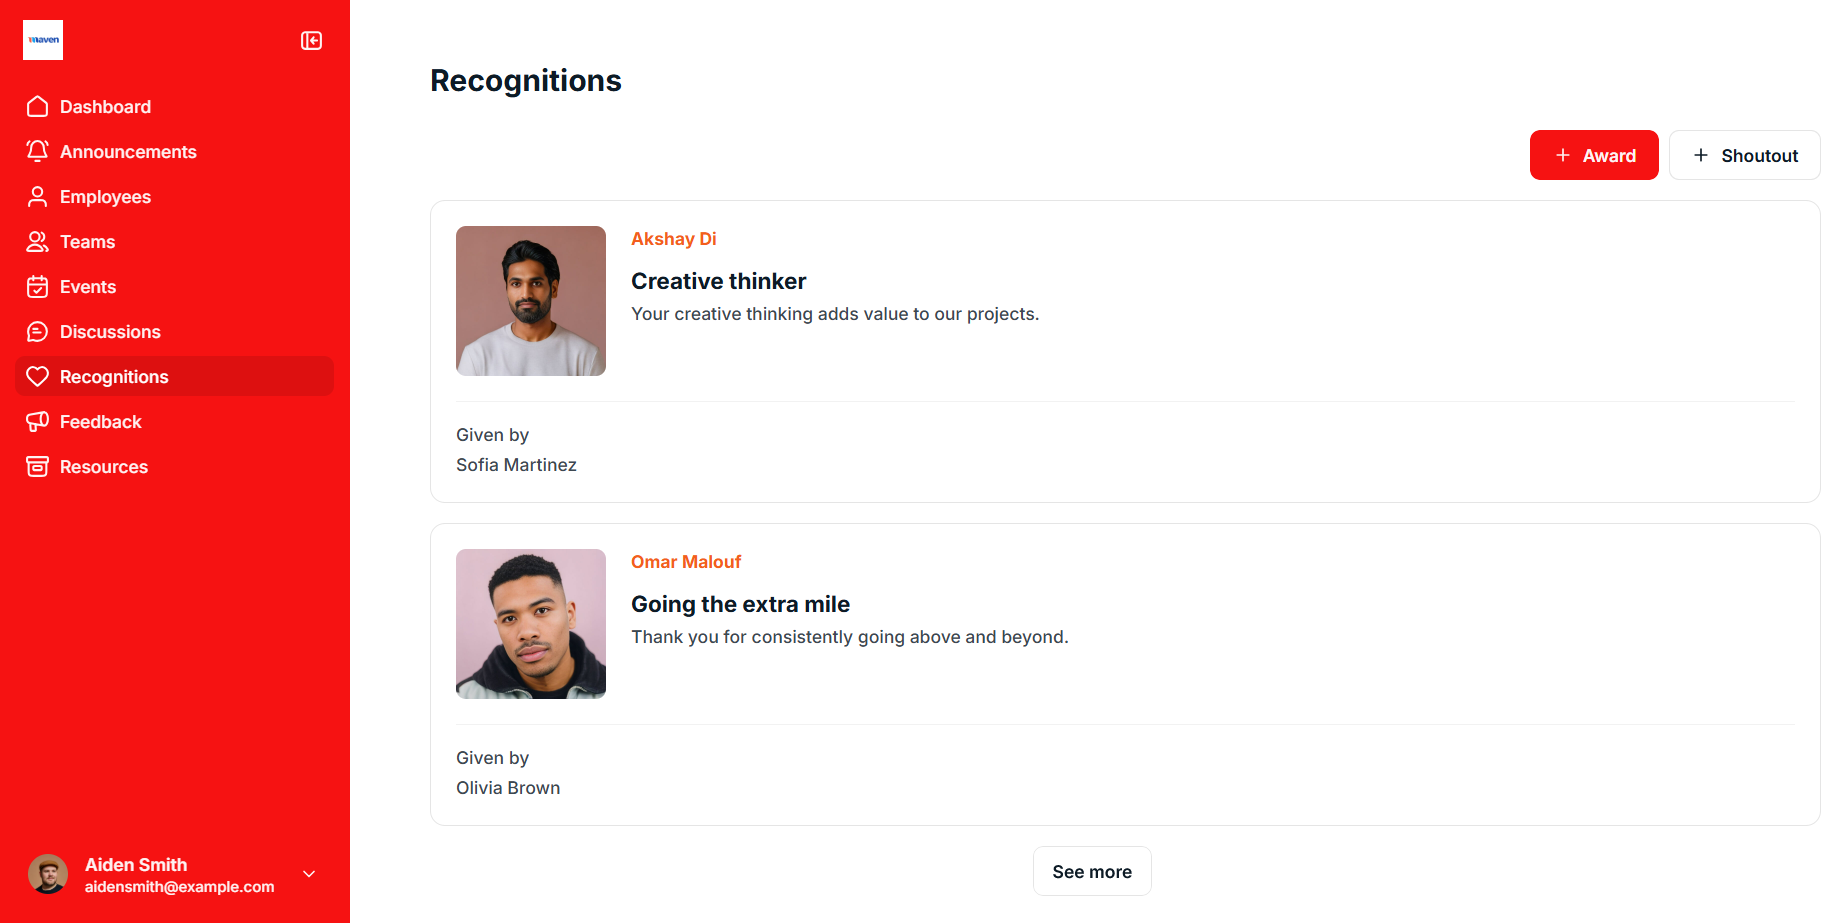Click the Recognitions heart icon
This screenshot has width=1834, height=923.
click(x=38, y=377)
